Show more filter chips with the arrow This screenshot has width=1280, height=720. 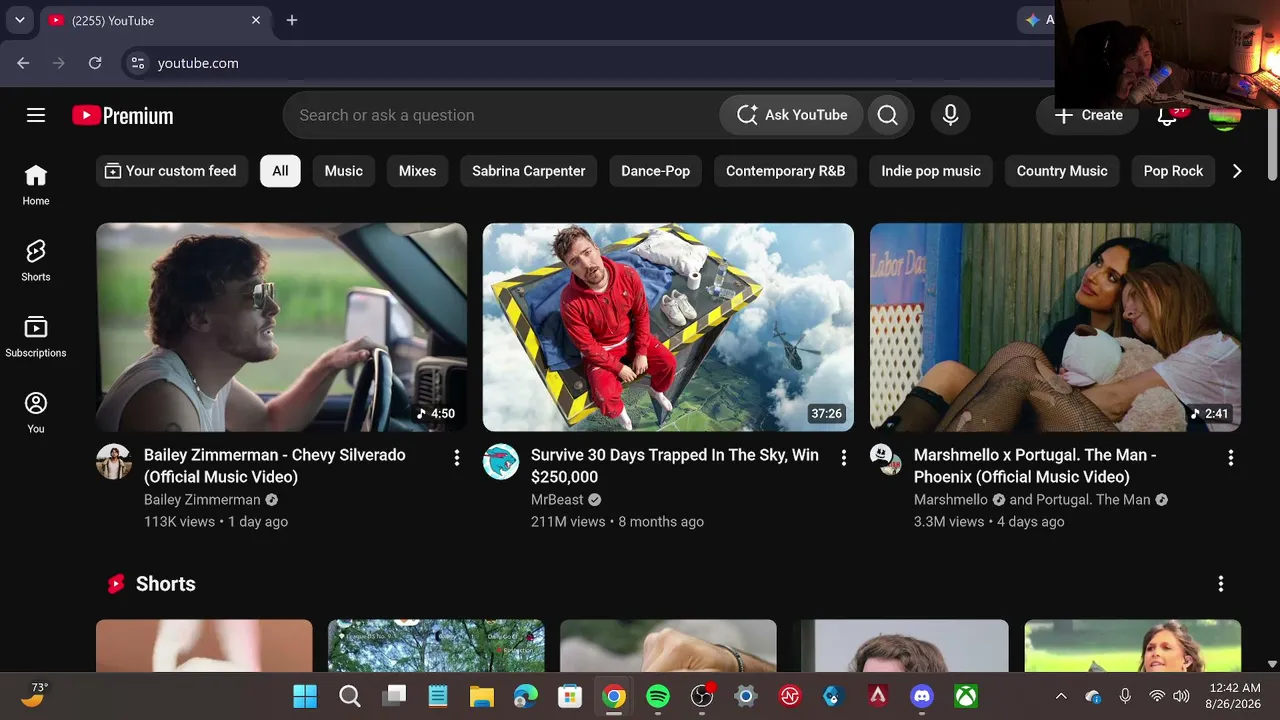pyautogui.click(x=1237, y=171)
